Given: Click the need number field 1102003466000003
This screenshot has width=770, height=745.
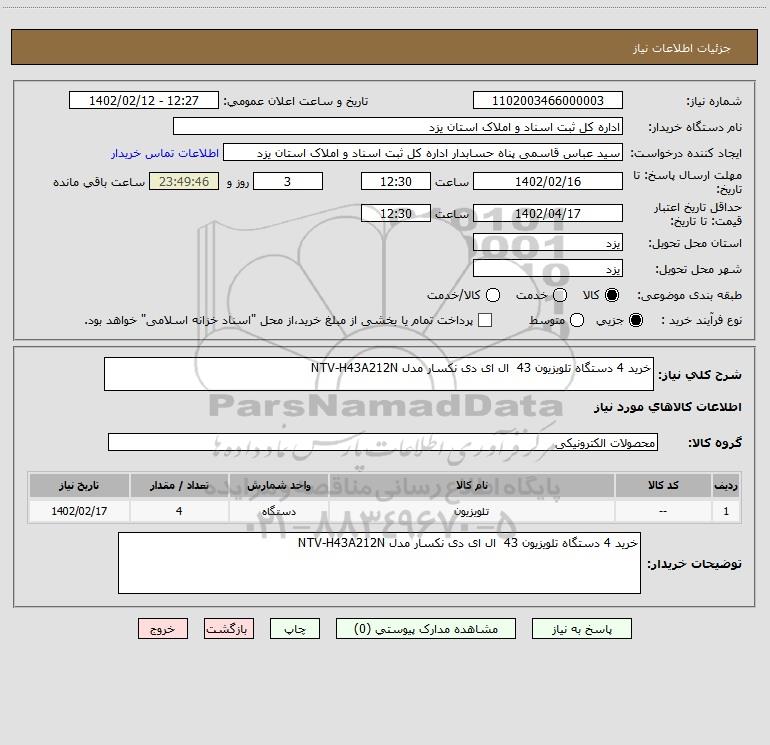Looking at the screenshot, I should click(x=548, y=100).
